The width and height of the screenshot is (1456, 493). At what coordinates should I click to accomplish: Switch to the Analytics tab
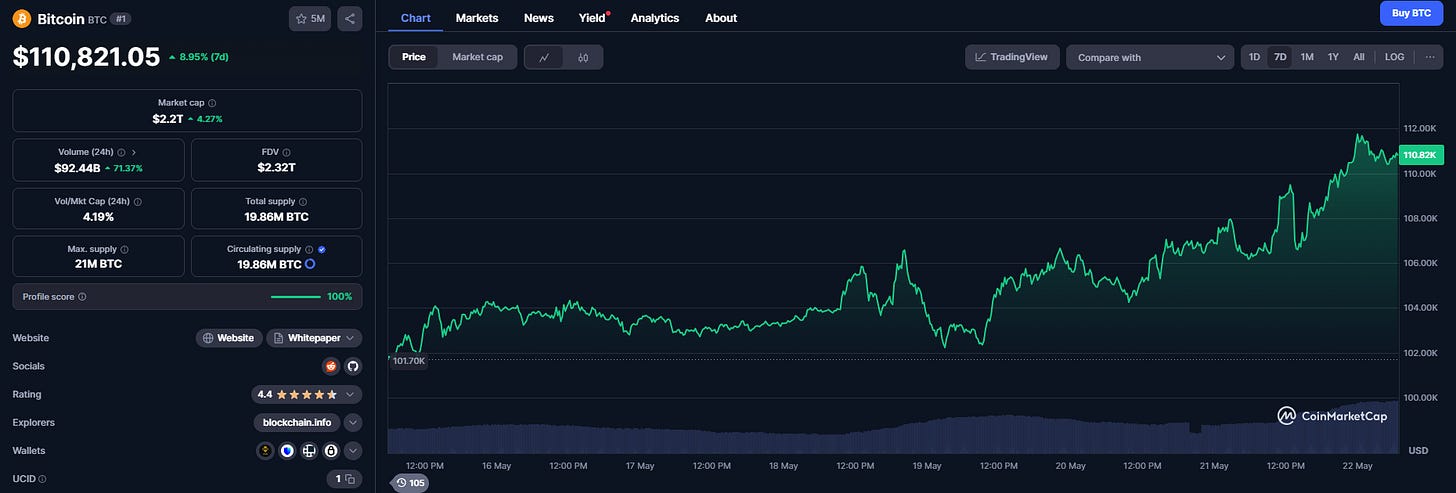click(655, 18)
